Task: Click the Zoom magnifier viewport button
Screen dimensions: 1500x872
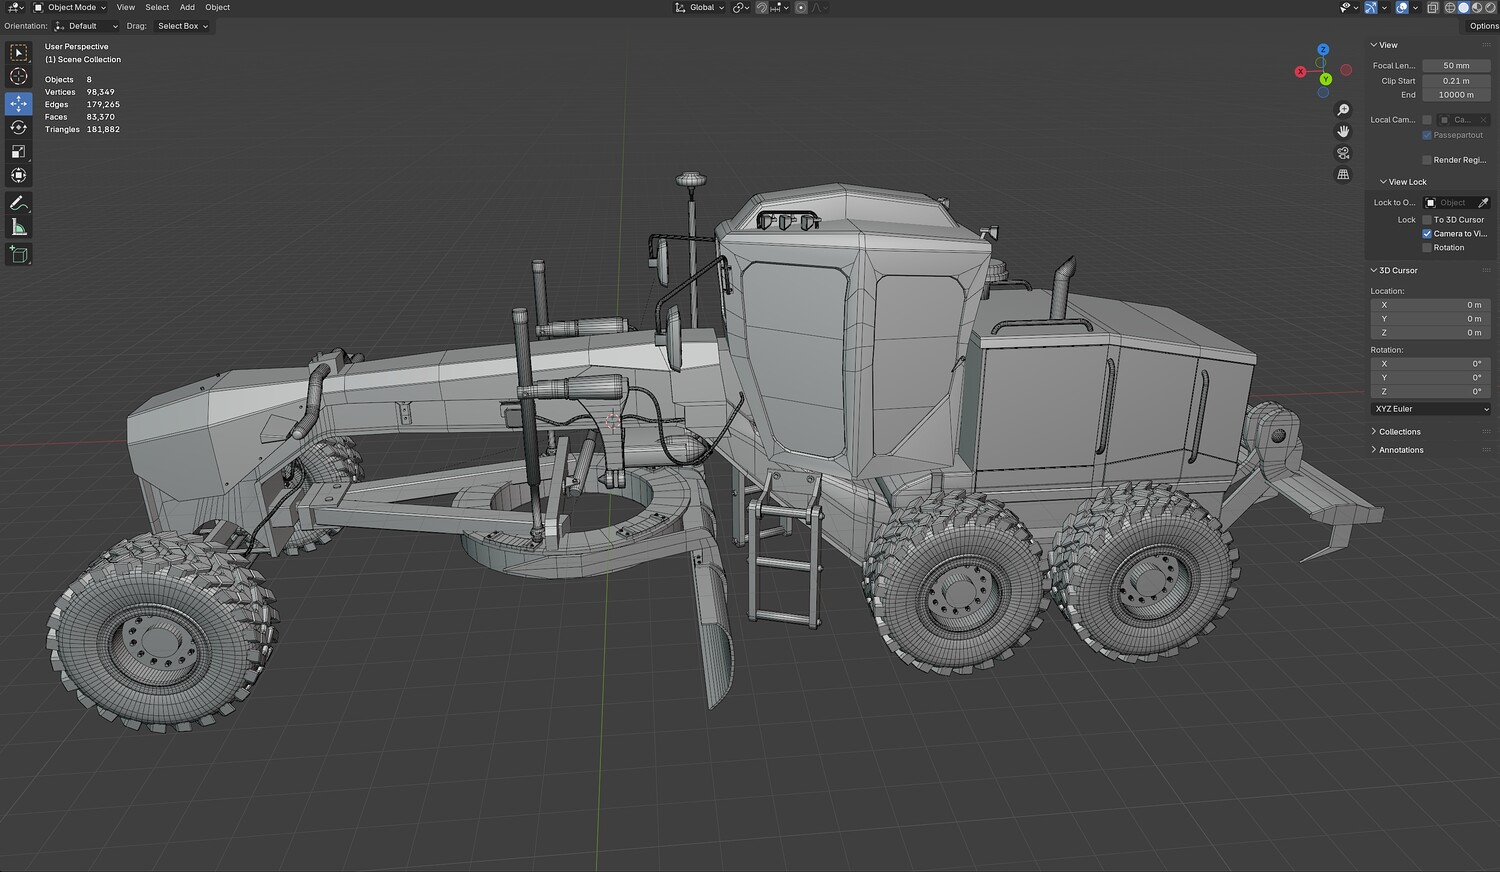Action: click(x=1343, y=110)
